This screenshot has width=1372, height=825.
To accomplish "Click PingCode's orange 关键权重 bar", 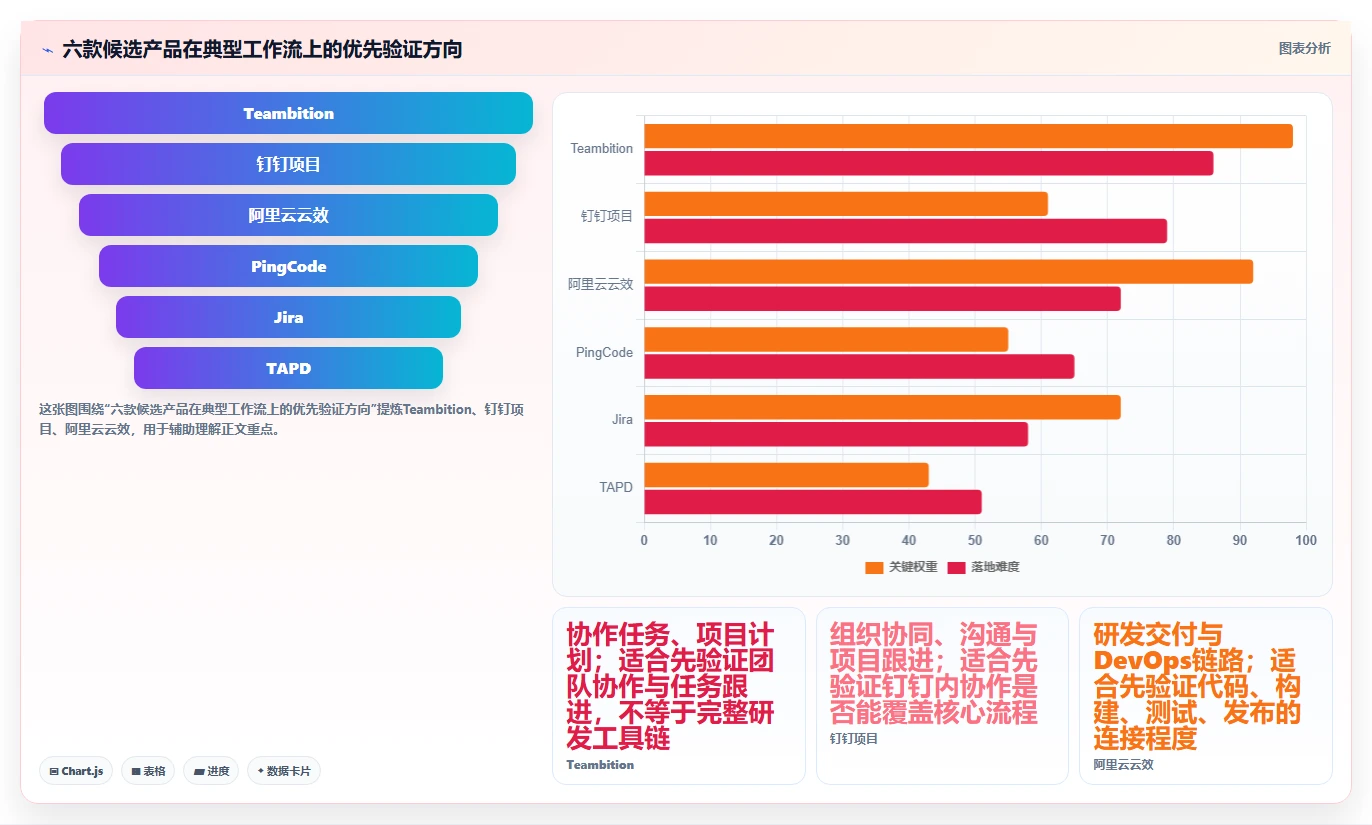I will (826, 339).
